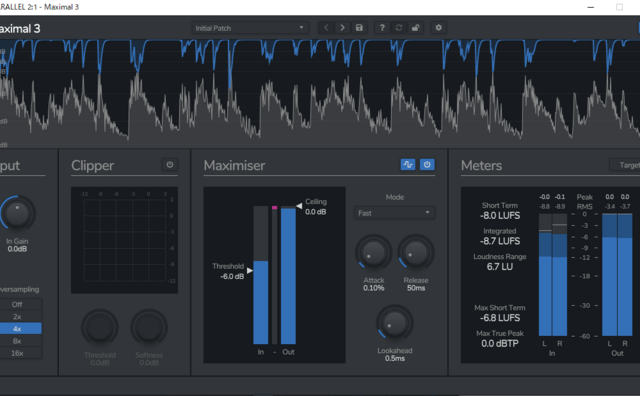Go to the next preset arrow

pos(342,28)
